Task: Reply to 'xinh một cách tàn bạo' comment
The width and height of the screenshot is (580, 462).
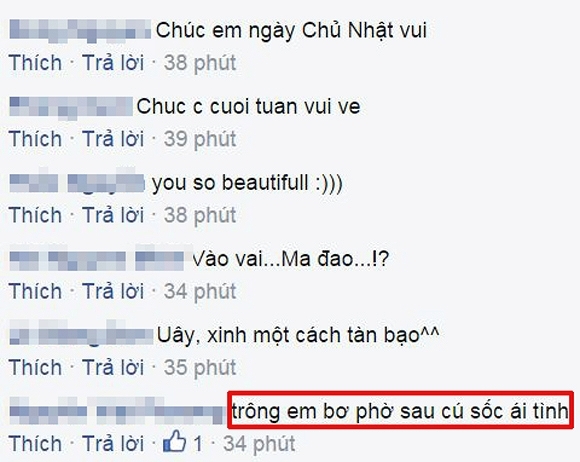Action: pos(113,367)
